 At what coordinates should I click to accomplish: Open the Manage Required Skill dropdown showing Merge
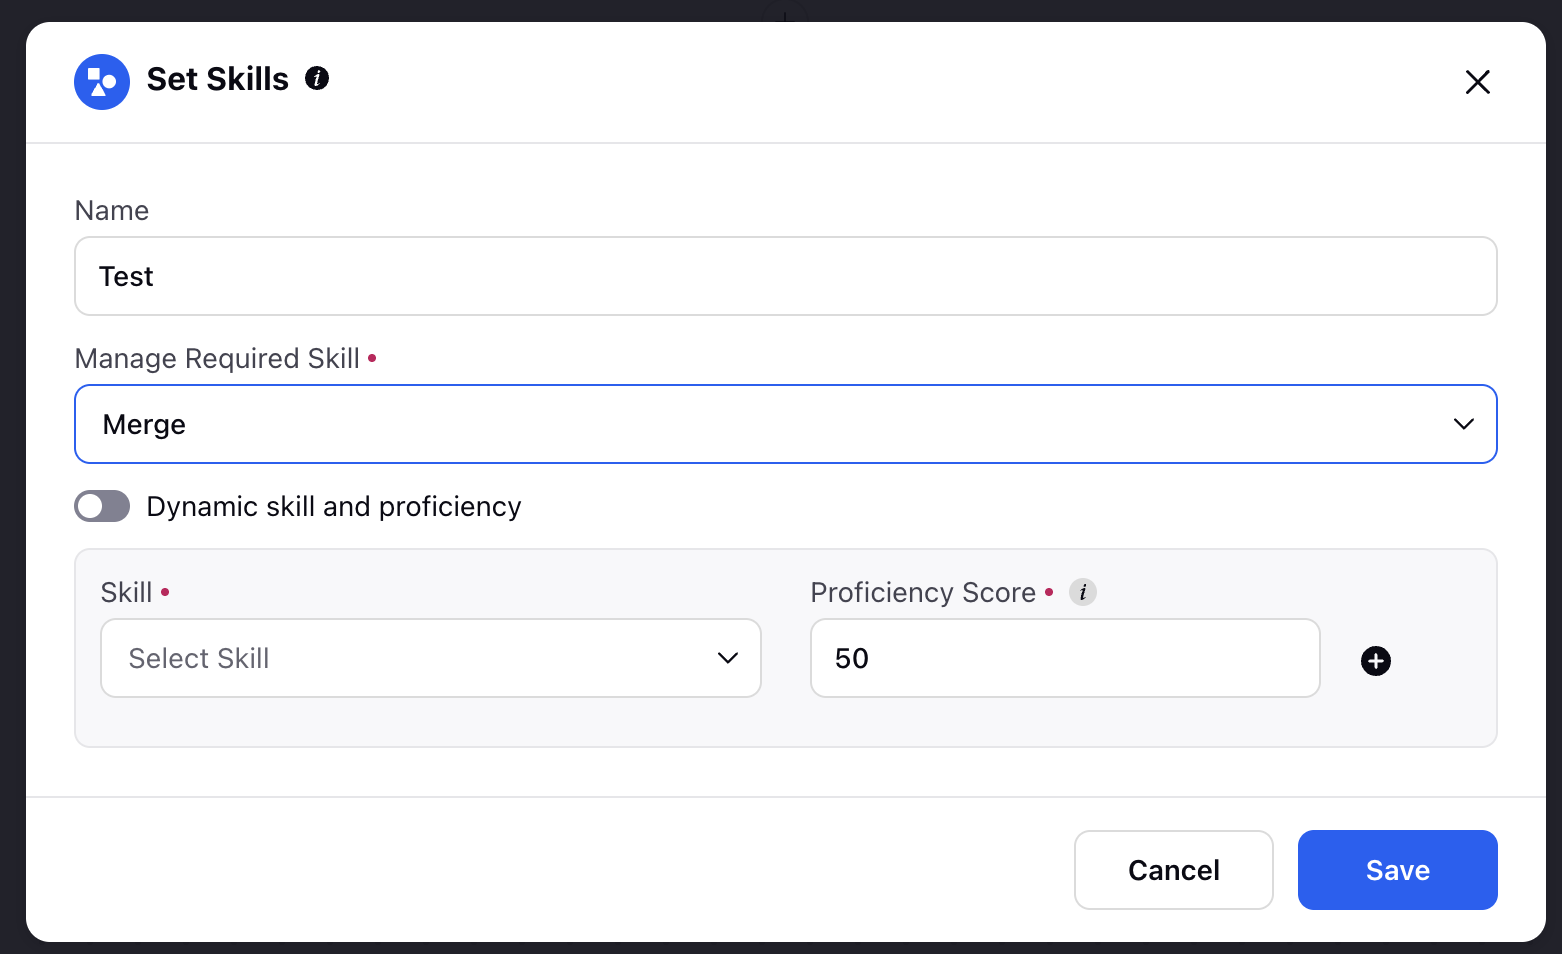click(786, 424)
